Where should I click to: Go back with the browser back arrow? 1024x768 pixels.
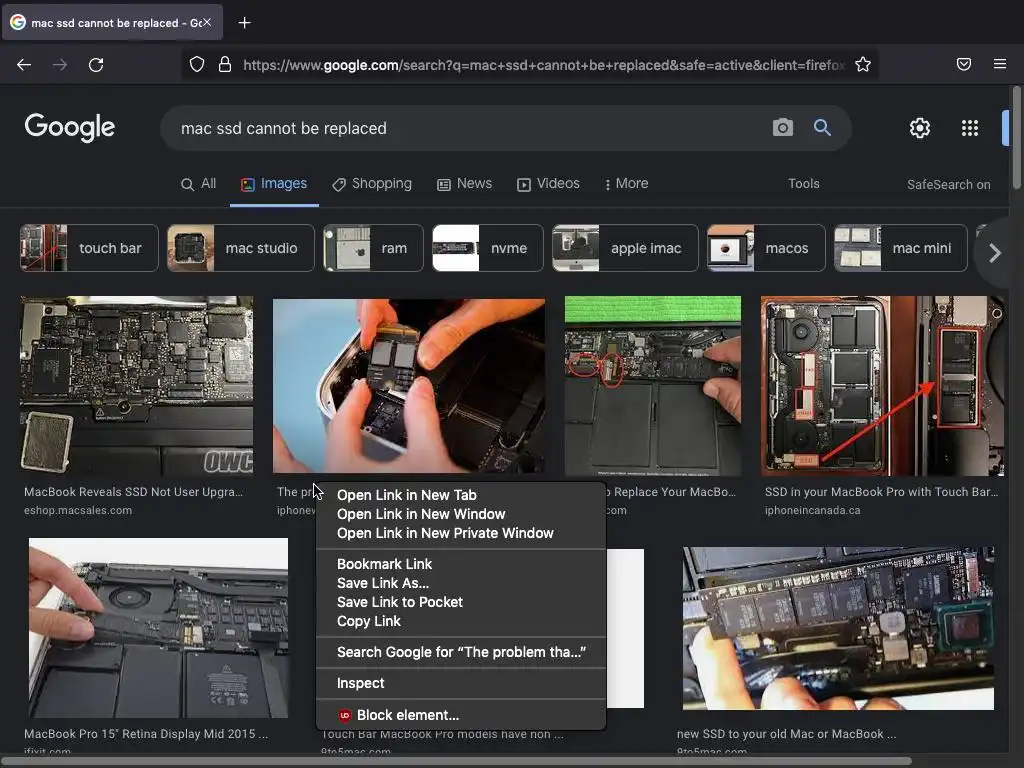pyautogui.click(x=24, y=65)
